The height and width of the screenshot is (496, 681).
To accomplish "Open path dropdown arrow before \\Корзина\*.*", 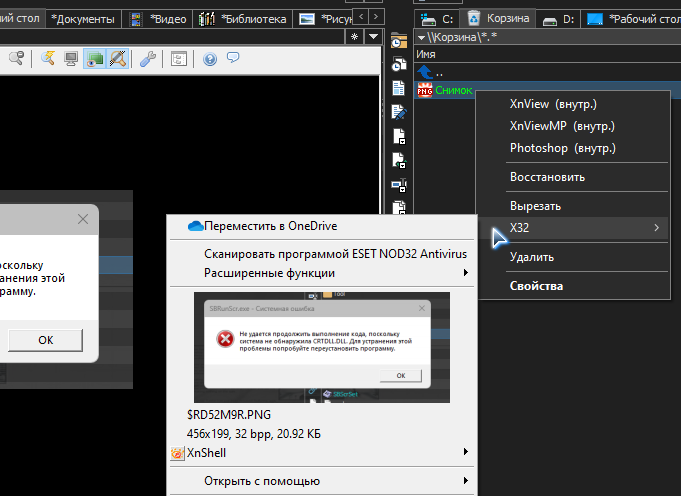I will point(421,37).
